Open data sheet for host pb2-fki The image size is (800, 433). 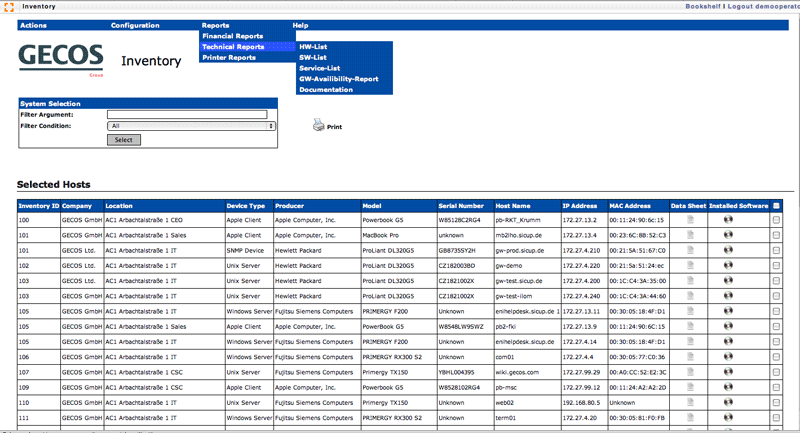[690, 326]
